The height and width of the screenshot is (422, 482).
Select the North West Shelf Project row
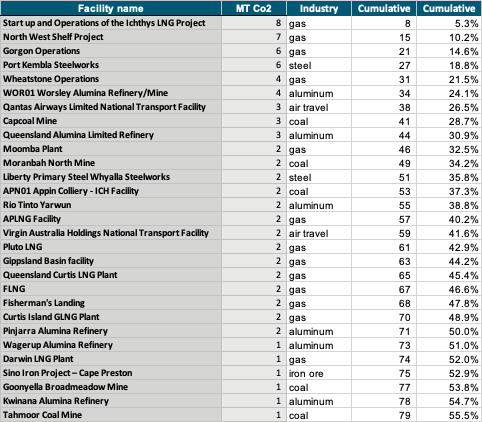(241, 37)
